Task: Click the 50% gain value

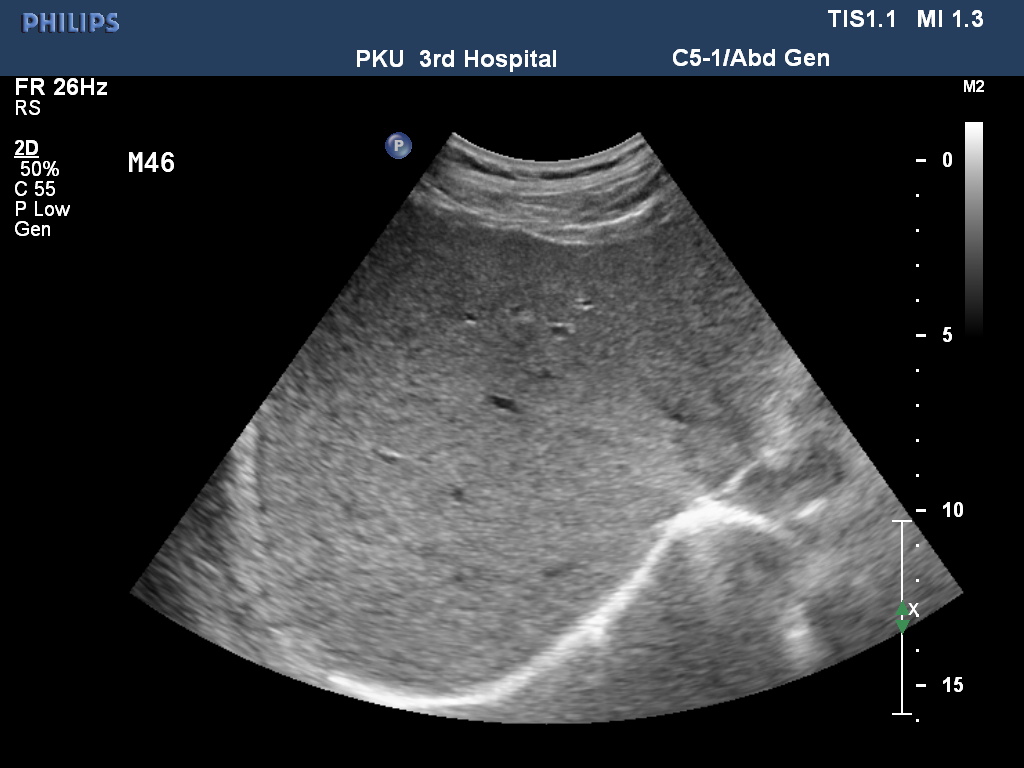Action: point(40,170)
